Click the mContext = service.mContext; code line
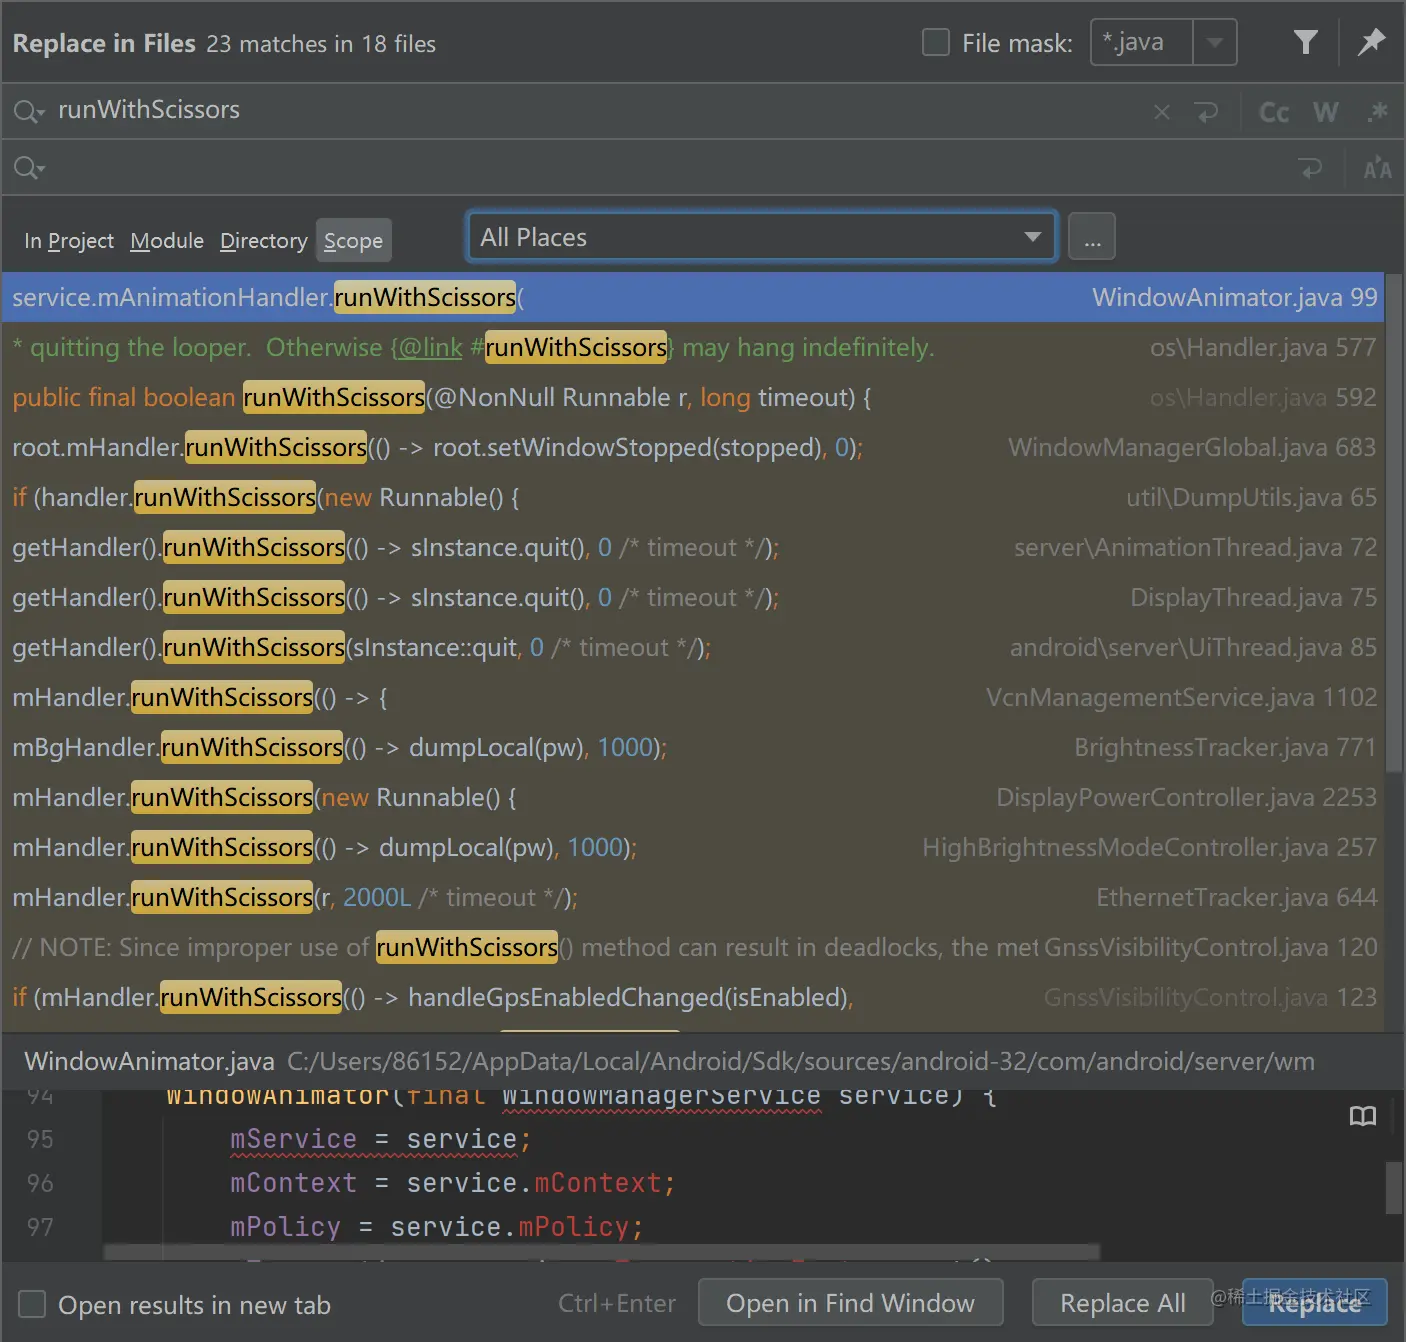The image size is (1406, 1342). tap(453, 1183)
